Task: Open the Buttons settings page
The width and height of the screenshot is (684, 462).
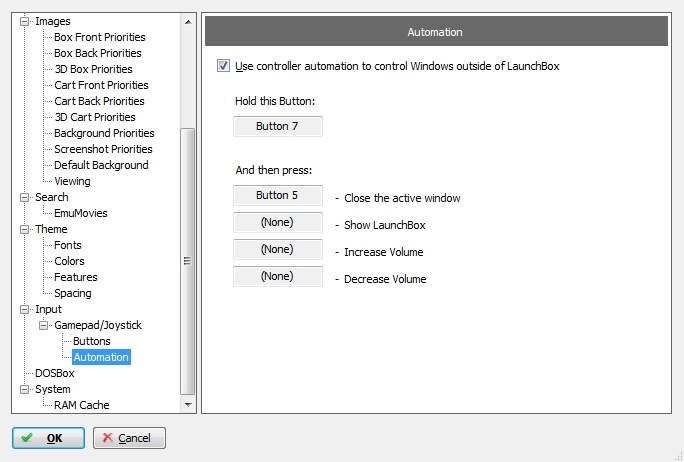Action: pyautogui.click(x=92, y=341)
